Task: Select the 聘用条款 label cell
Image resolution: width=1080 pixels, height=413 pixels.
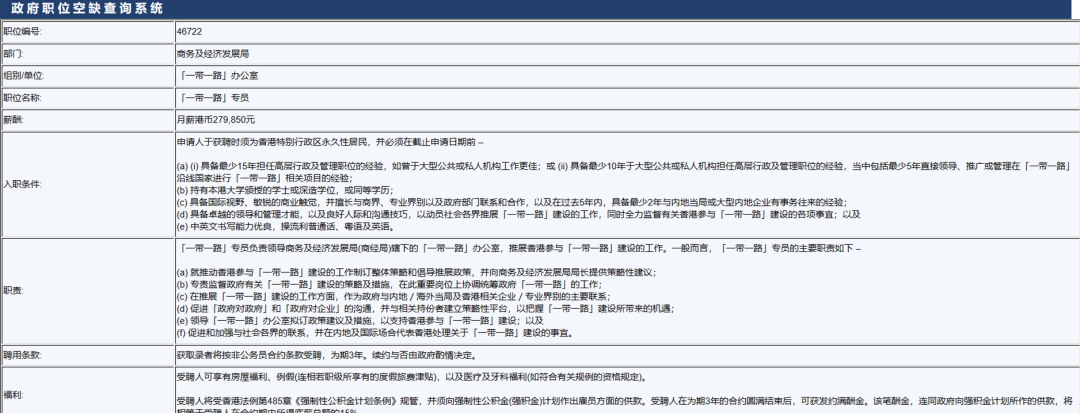Action: pos(87,356)
